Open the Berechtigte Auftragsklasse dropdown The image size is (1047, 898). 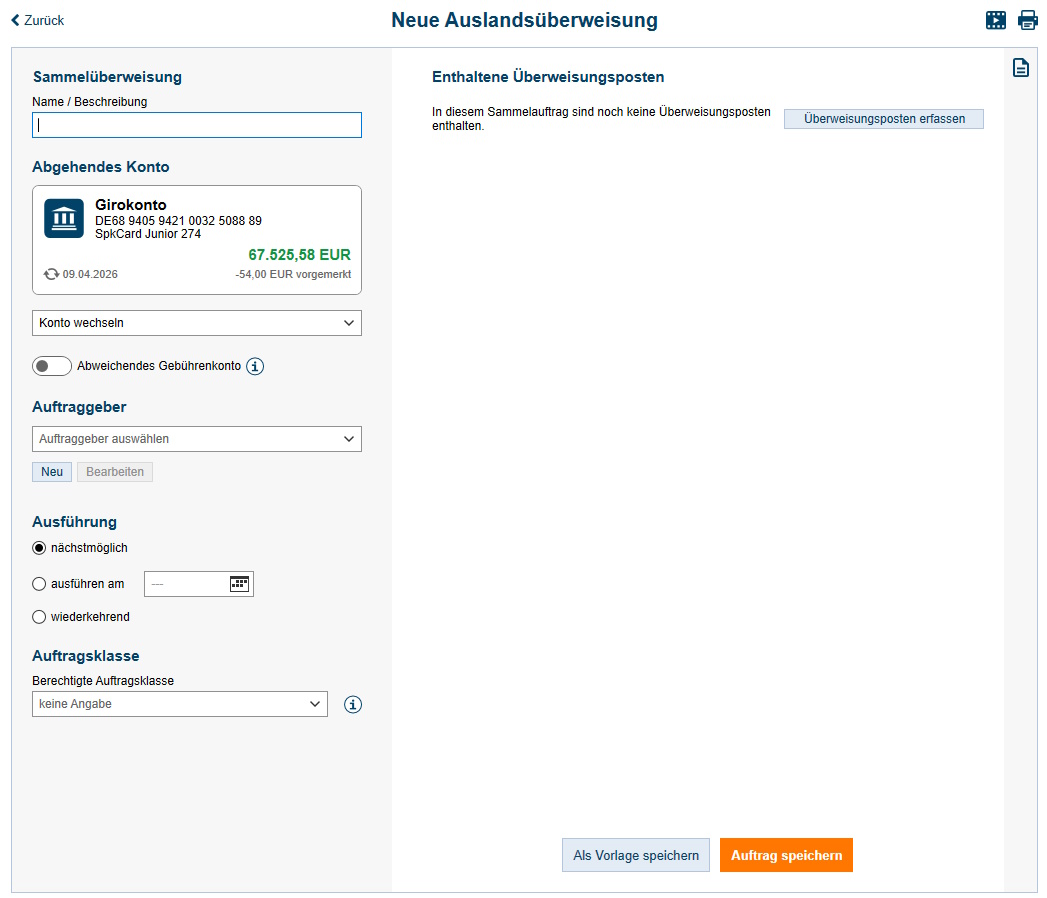[180, 704]
